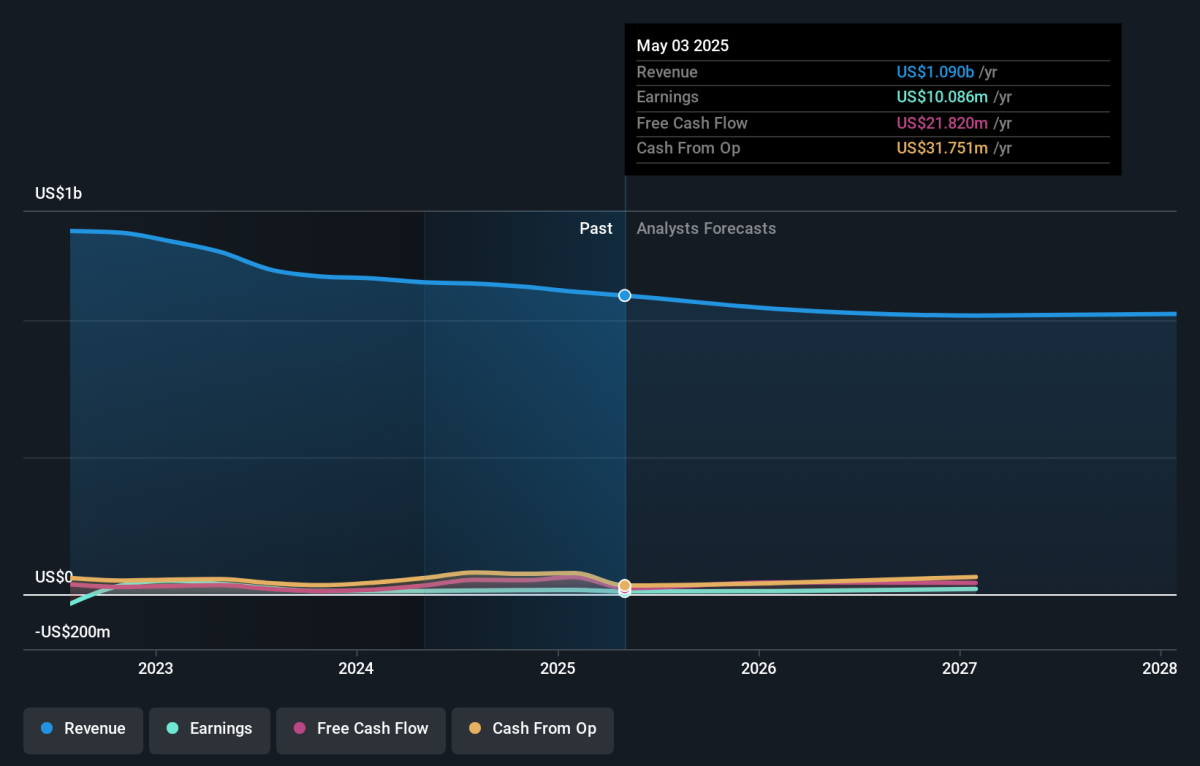Click the tooltip Revenue value US$1.090b
The image size is (1200, 766).
935,72
